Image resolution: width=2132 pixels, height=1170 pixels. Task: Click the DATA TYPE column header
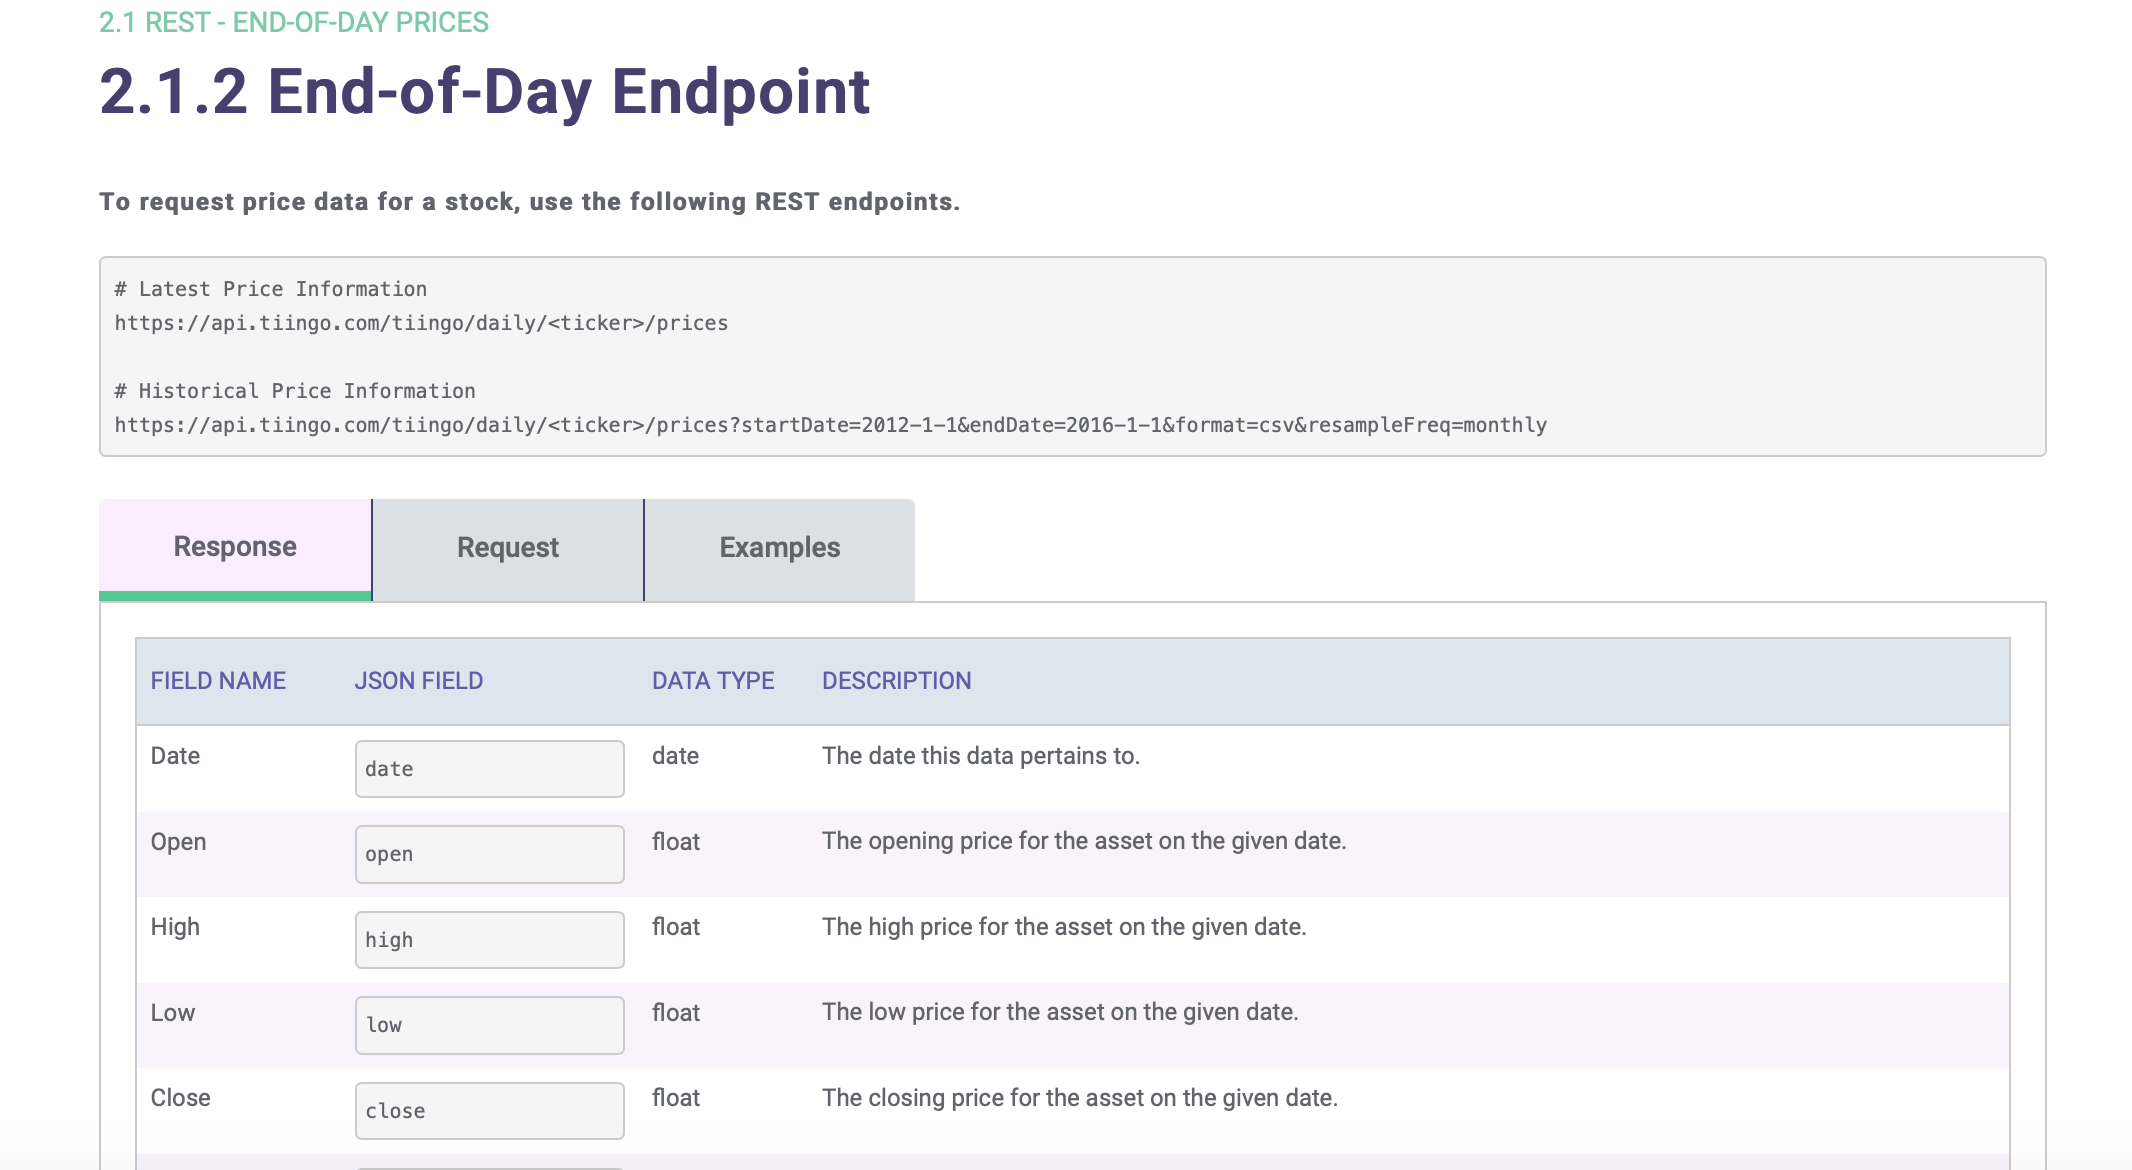pyautogui.click(x=713, y=681)
